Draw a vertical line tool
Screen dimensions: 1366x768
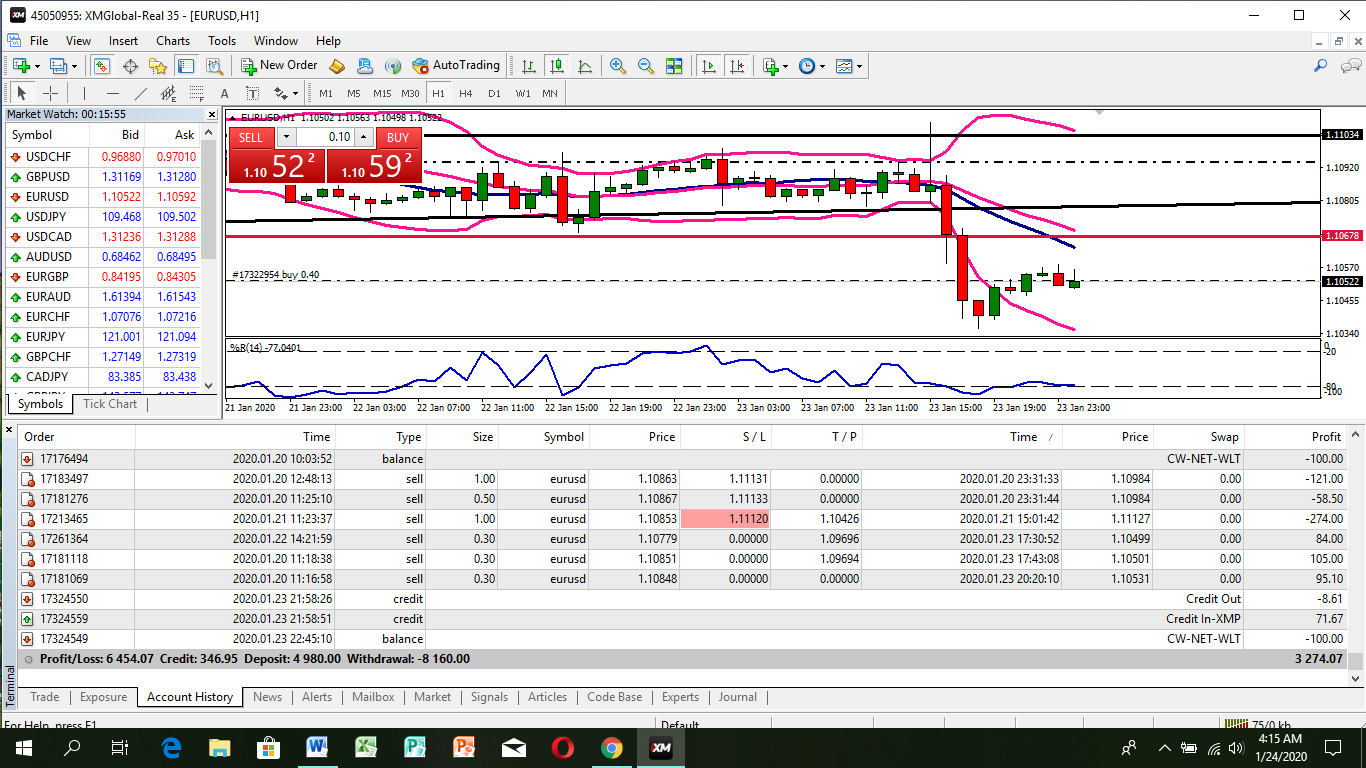[x=84, y=93]
